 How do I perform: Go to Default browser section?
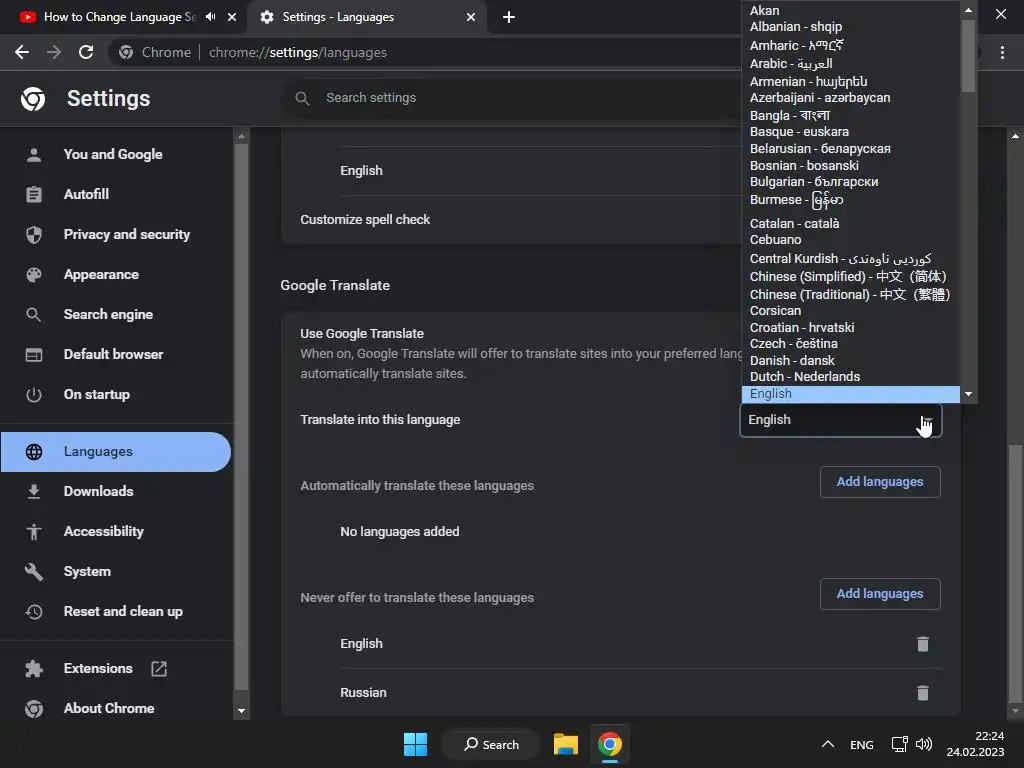(114, 354)
